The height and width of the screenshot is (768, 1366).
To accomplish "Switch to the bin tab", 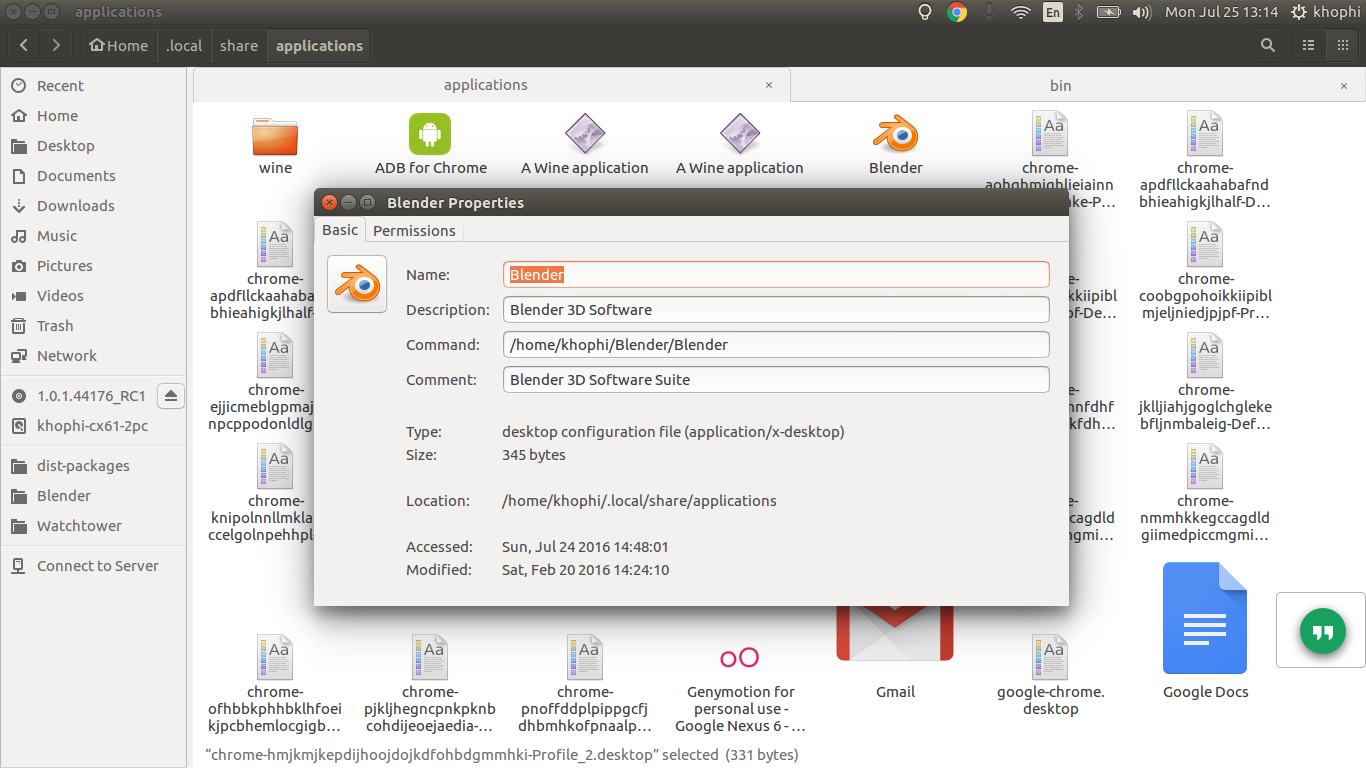I will [1060, 85].
